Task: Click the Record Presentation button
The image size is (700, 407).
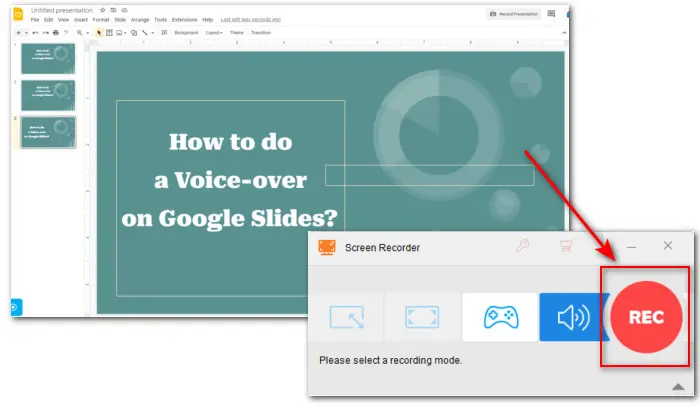Action: point(513,14)
